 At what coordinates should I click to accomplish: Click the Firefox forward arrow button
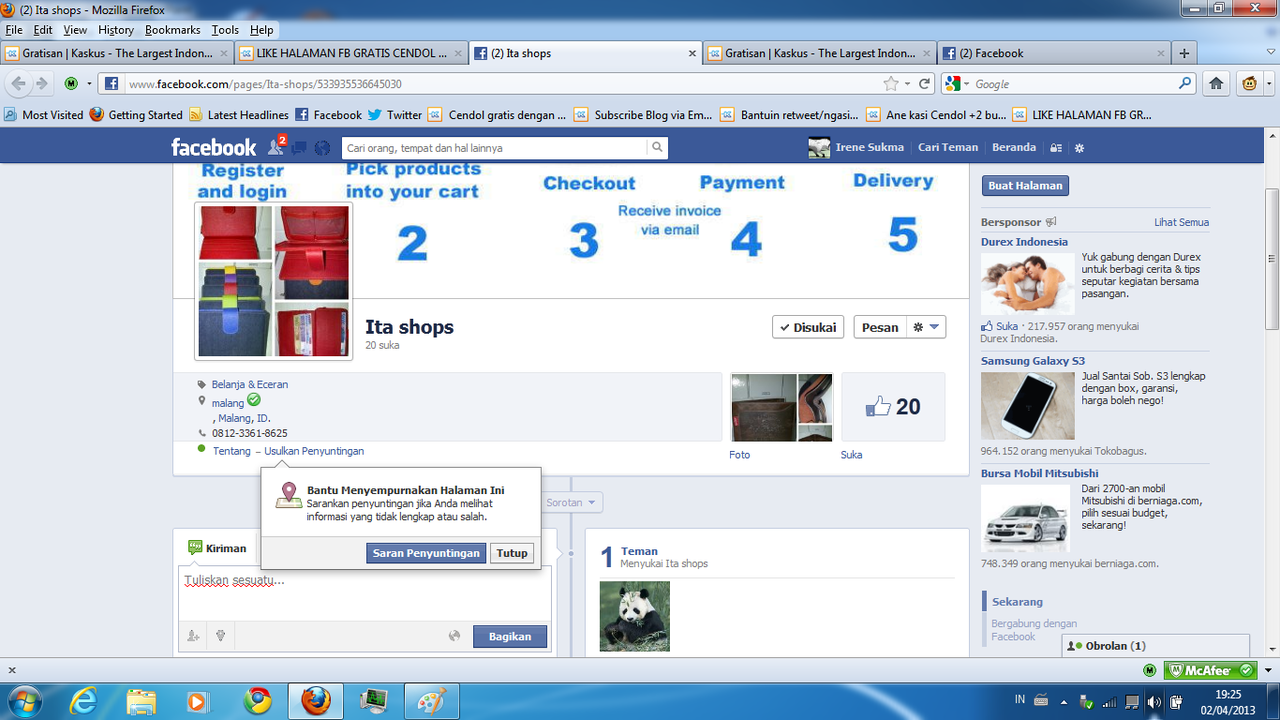click(41, 83)
